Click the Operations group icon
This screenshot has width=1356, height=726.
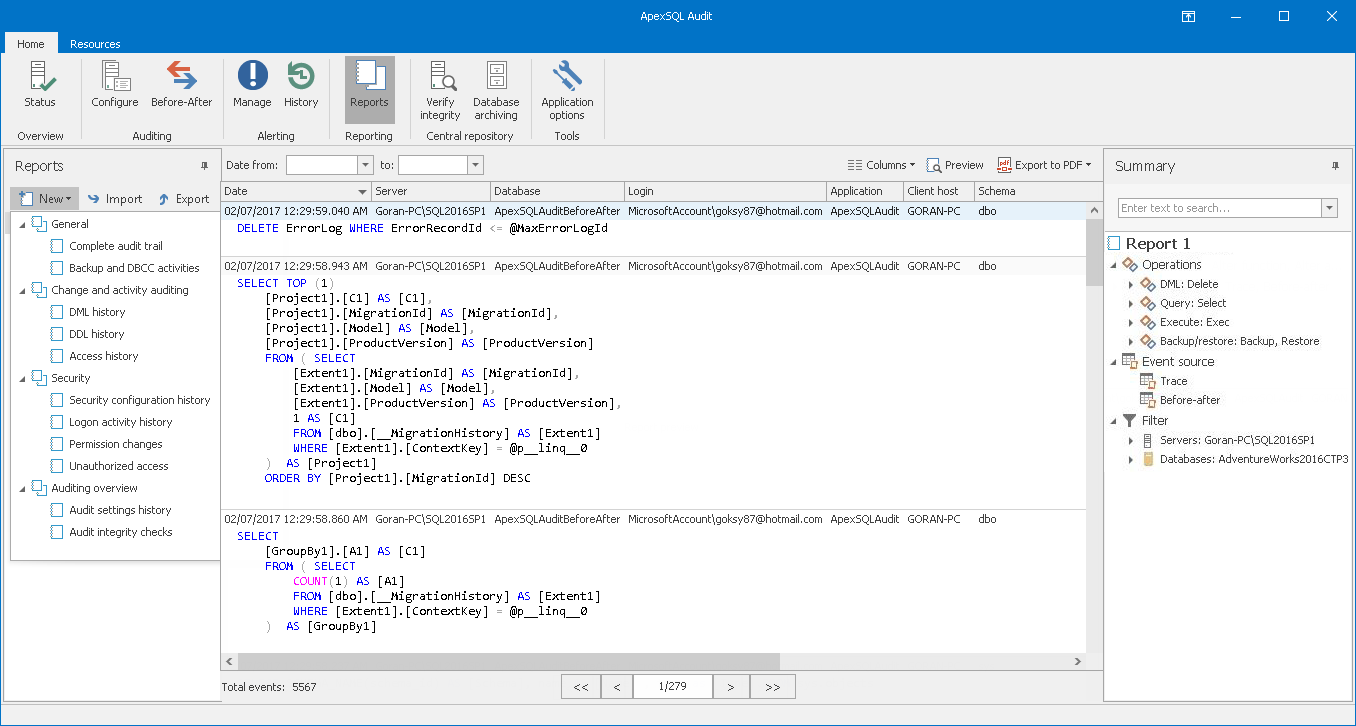click(x=1129, y=265)
